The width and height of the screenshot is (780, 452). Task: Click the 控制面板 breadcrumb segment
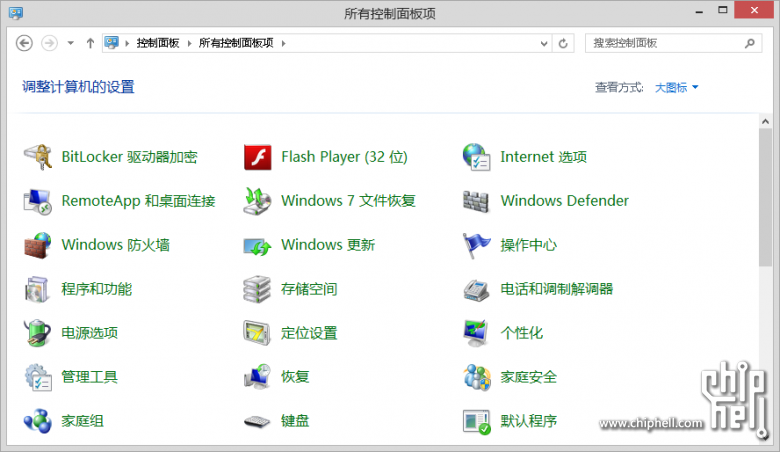coord(158,43)
